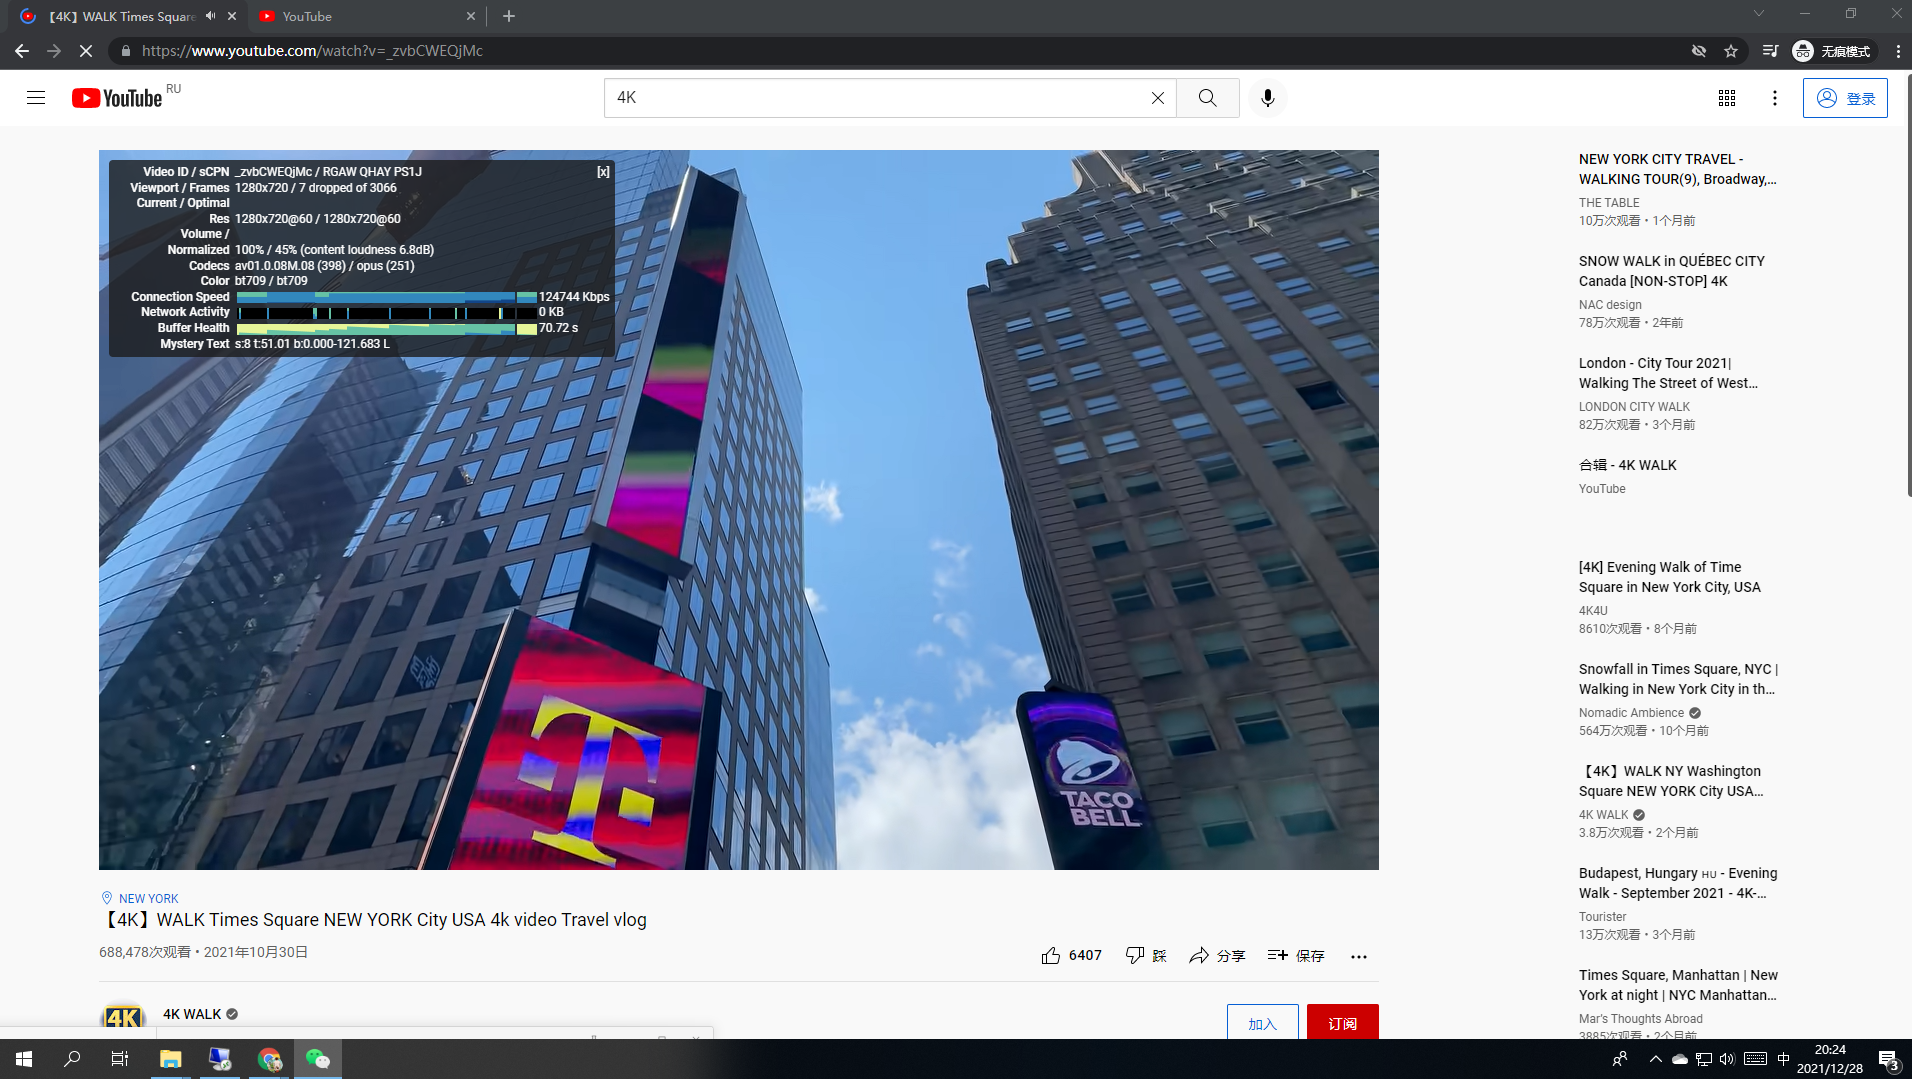The image size is (1912, 1079).
Task: Open the YouTube hamburger guide menu
Action: (36, 97)
